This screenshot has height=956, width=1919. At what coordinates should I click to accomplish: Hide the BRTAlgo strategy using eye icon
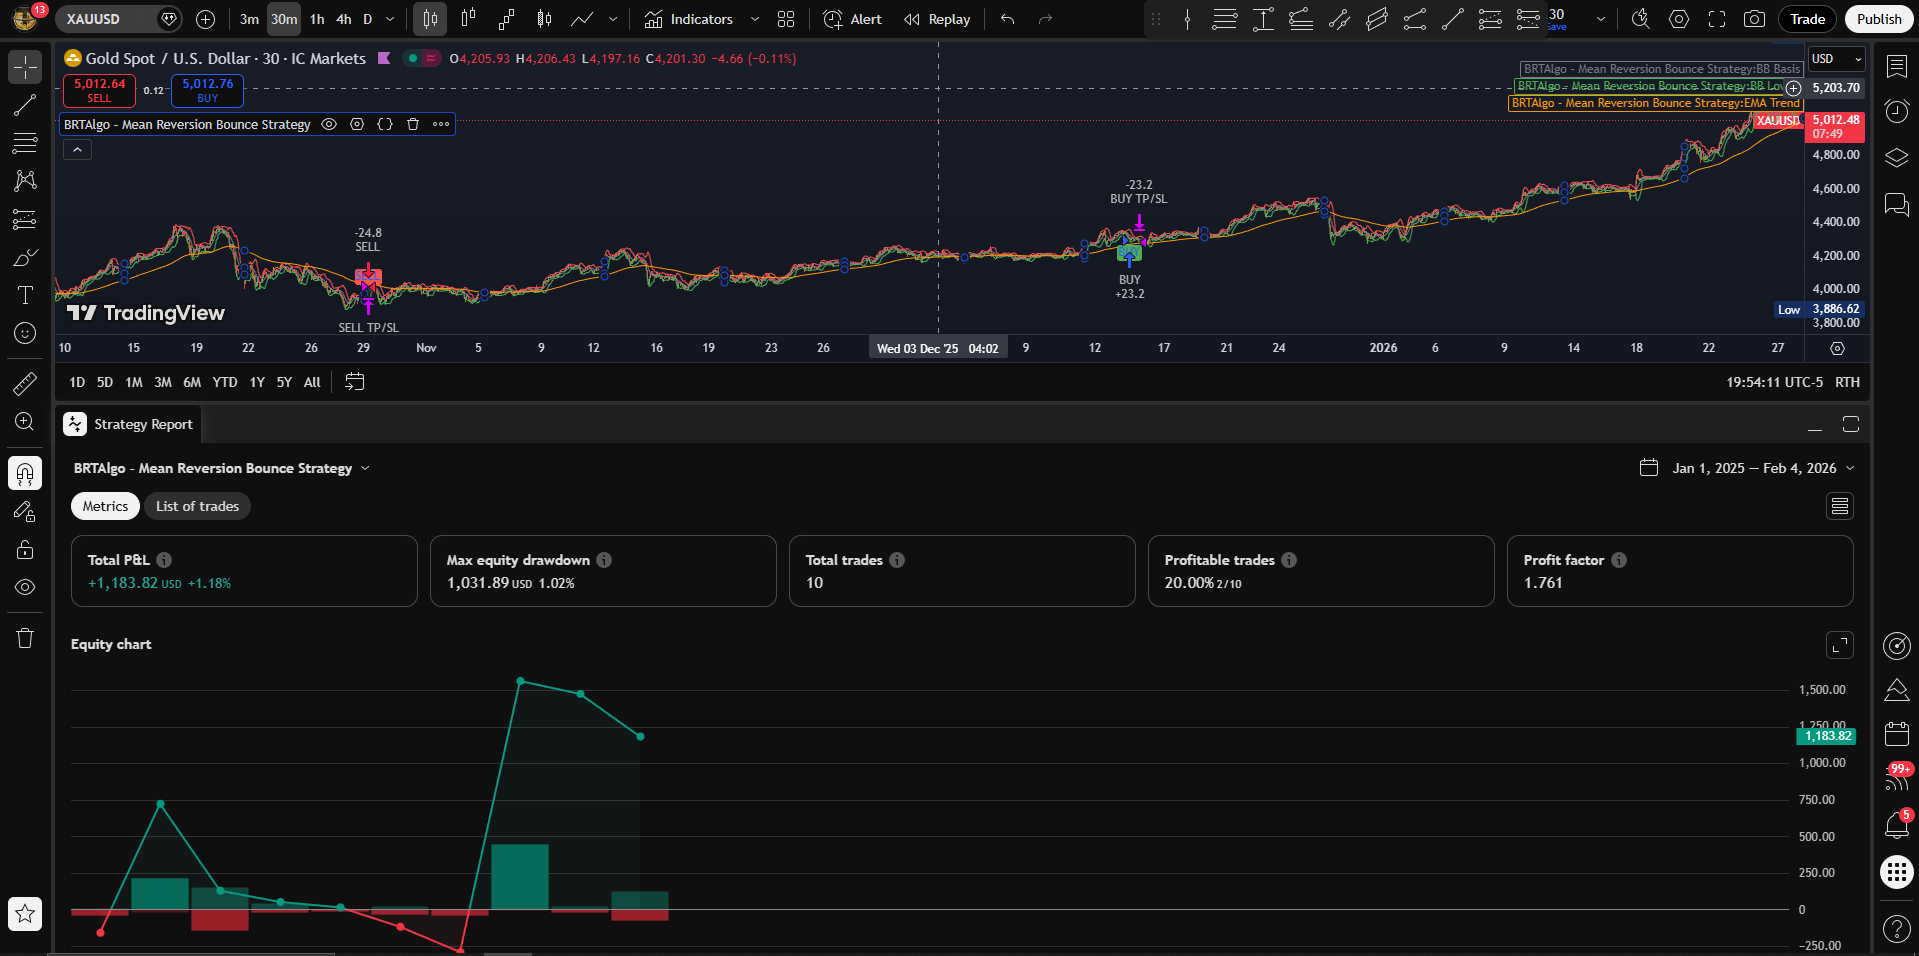point(329,124)
